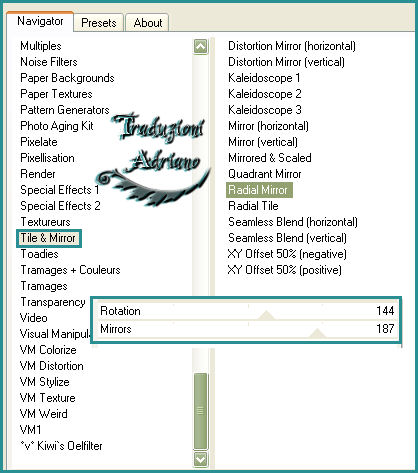Choose Seamless Blend (vertical) filter
This screenshot has width=418, height=473.
click(287, 238)
